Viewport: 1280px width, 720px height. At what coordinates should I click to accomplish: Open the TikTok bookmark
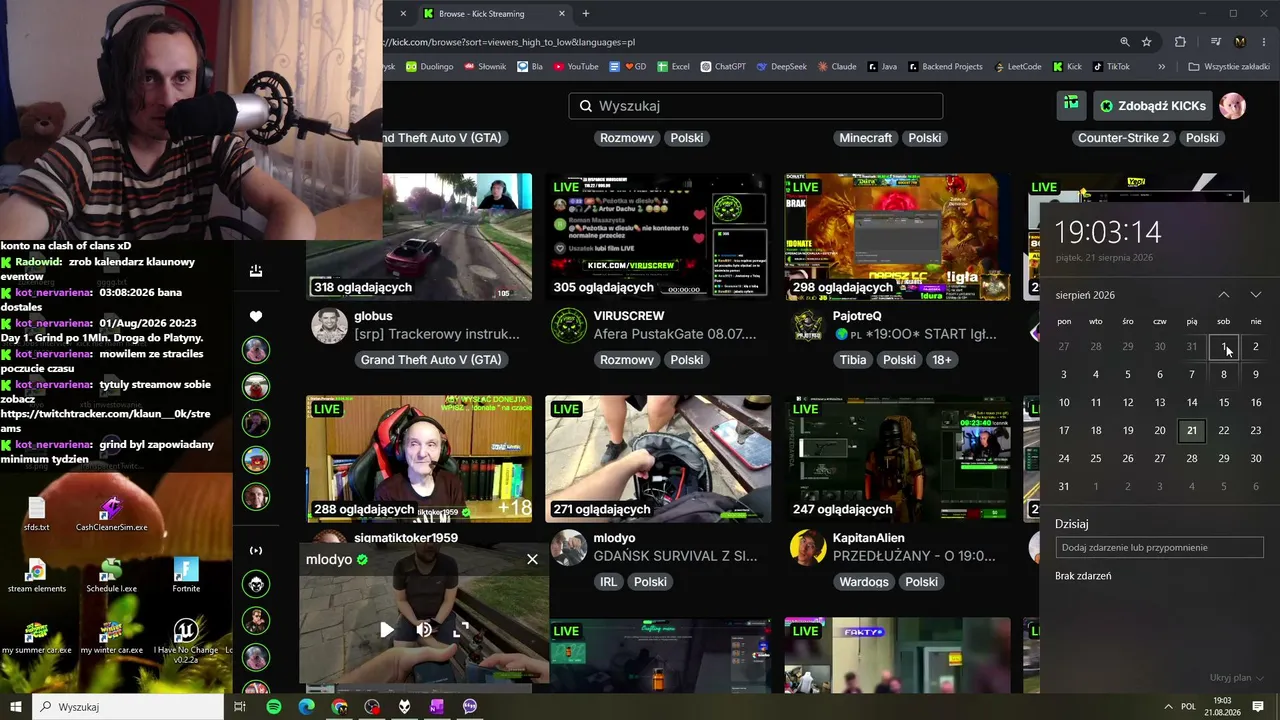click(1111, 67)
